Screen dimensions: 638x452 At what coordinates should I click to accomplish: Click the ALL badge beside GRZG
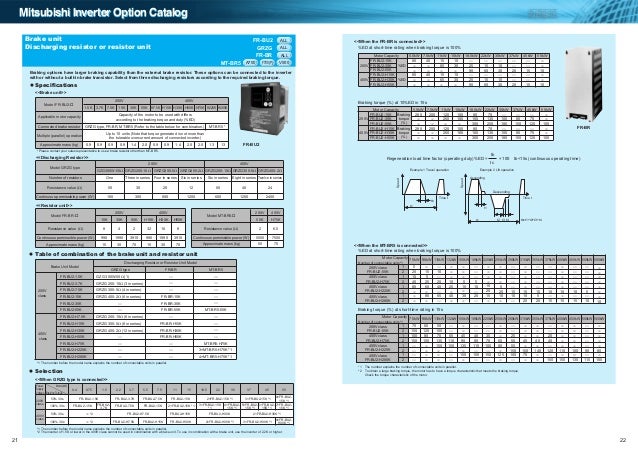[284, 48]
